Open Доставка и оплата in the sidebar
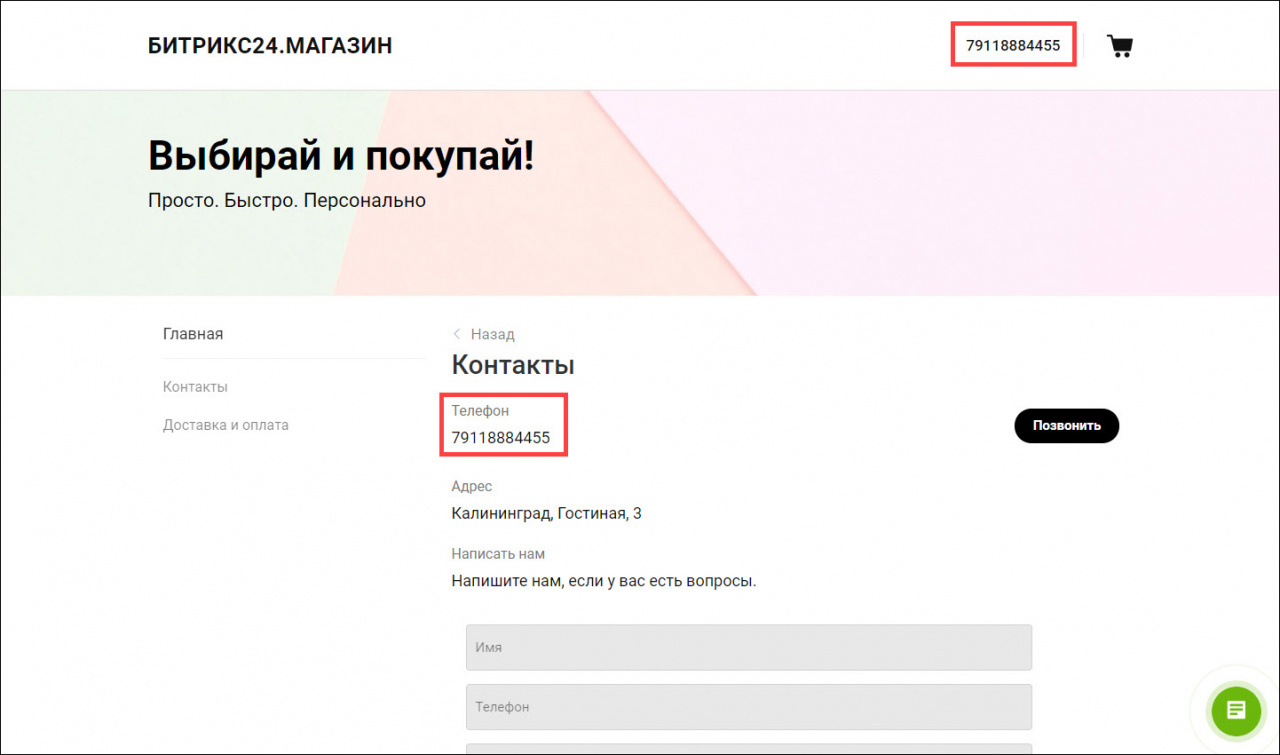 [226, 425]
